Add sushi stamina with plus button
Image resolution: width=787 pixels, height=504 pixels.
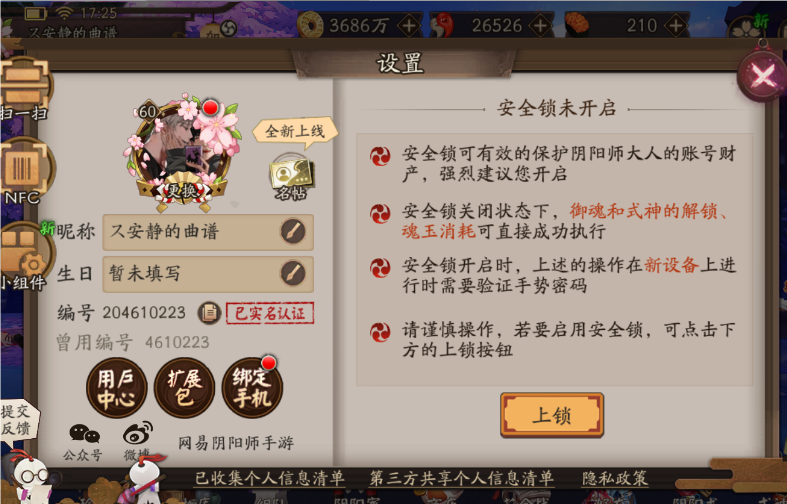tap(676, 26)
